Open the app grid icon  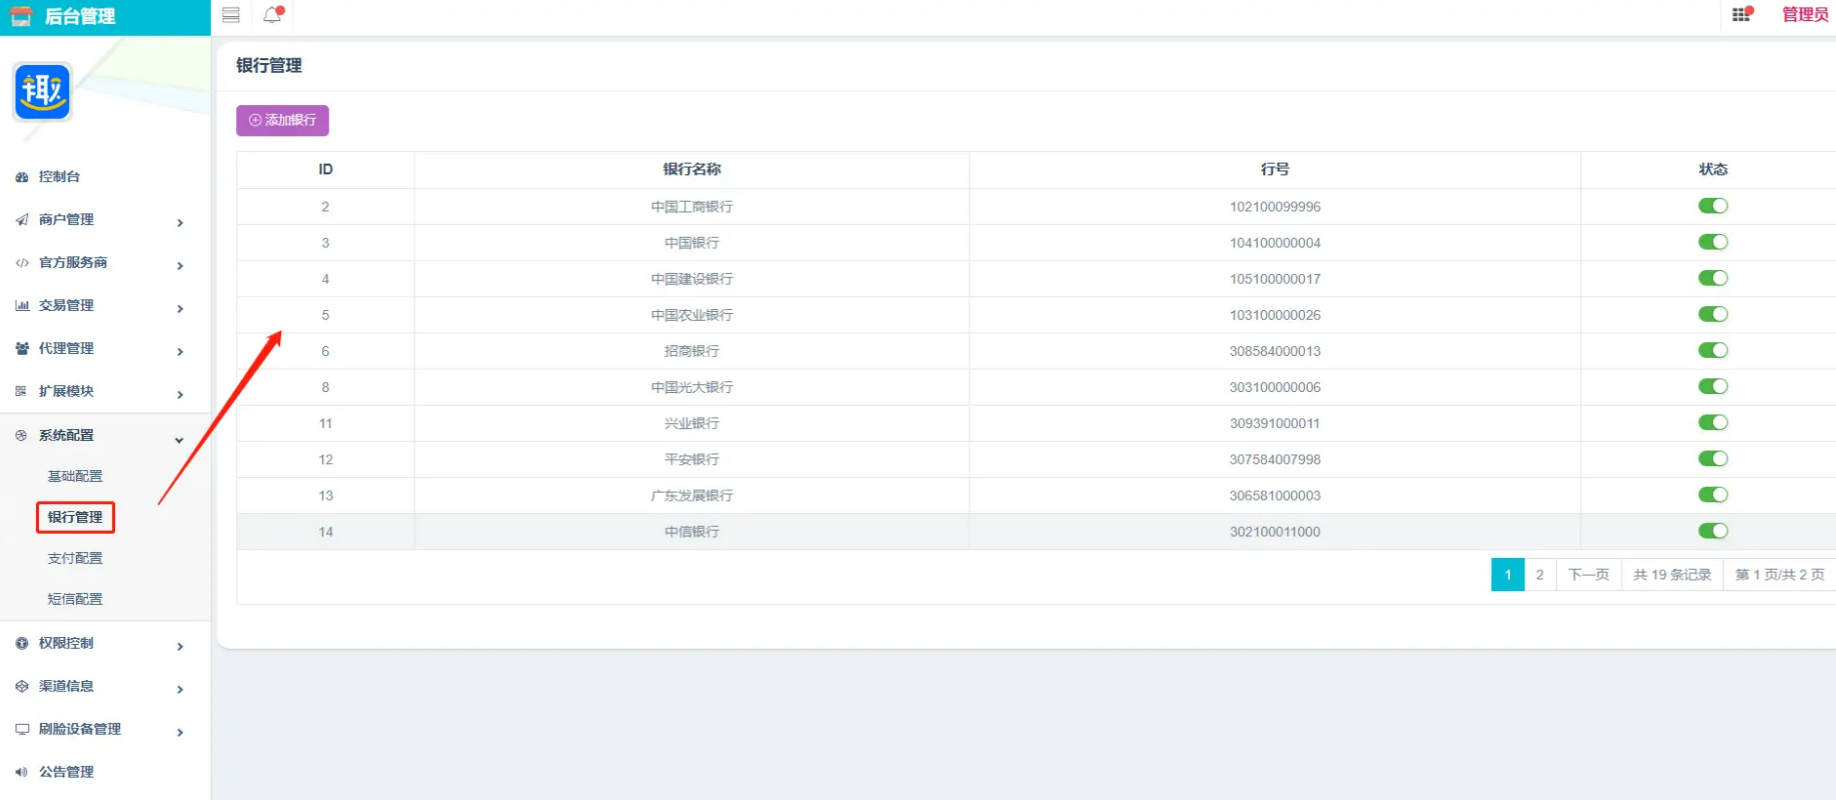pos(1742,14)
